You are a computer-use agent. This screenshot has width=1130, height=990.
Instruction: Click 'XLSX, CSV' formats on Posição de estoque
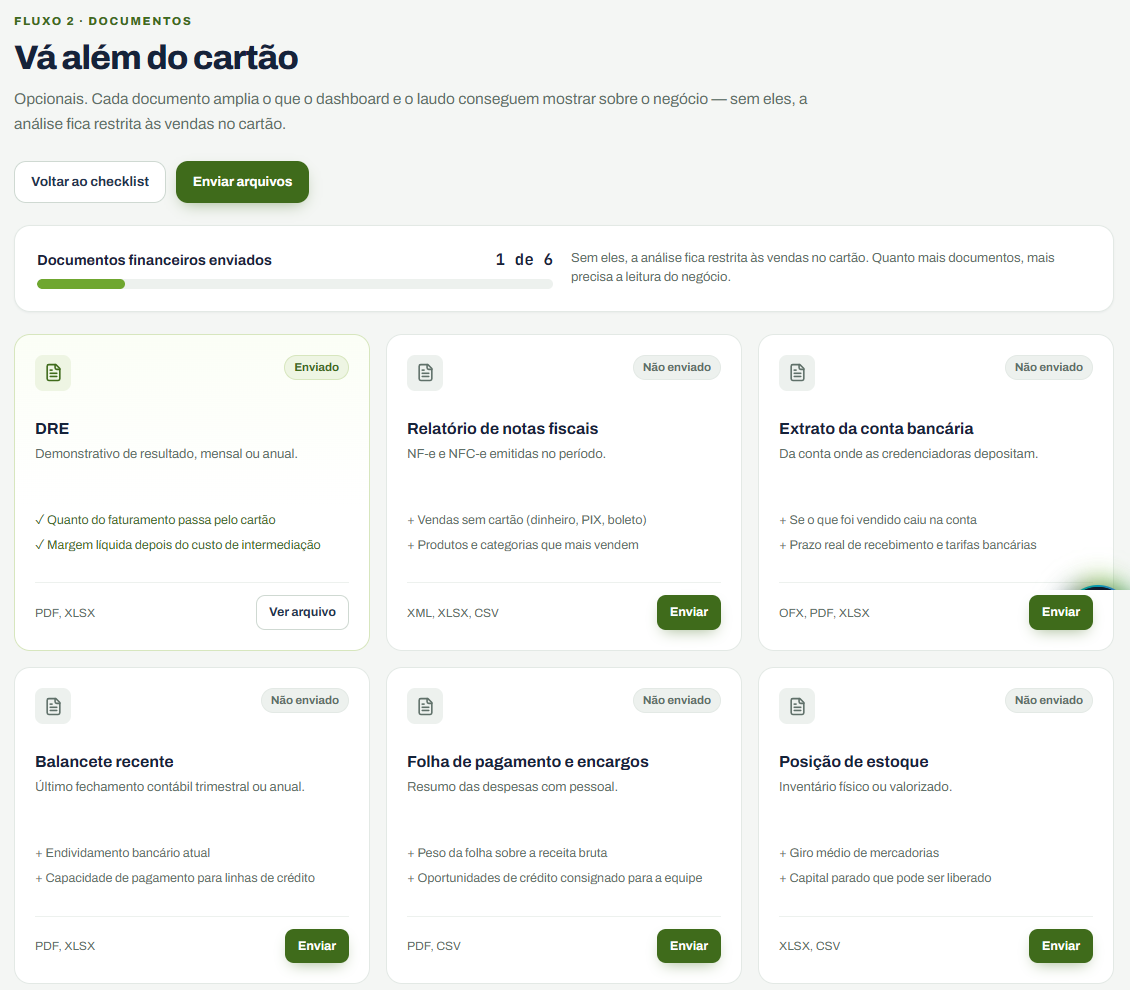[x=809, y=946]
